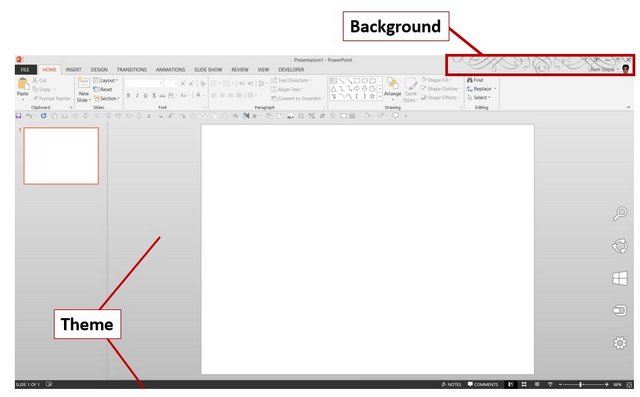
Task: Open the Align Text dropdown
Action: 287,89
